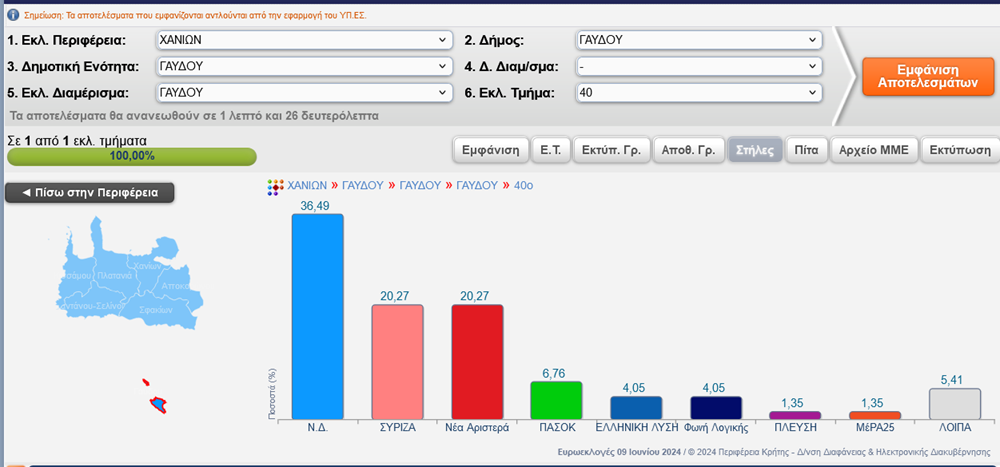Click the info icon beside the note
1000x467 pixels.
[x=12, y=14]
